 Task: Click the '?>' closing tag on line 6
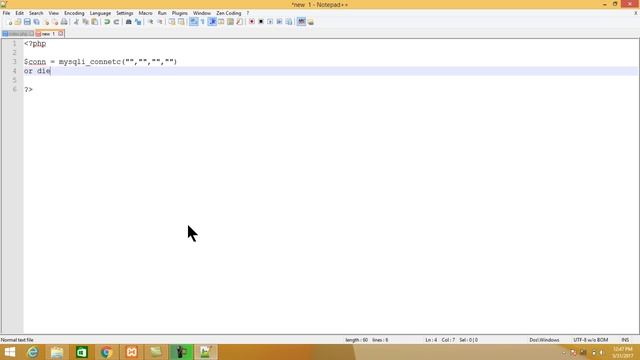tap(28, 89)
